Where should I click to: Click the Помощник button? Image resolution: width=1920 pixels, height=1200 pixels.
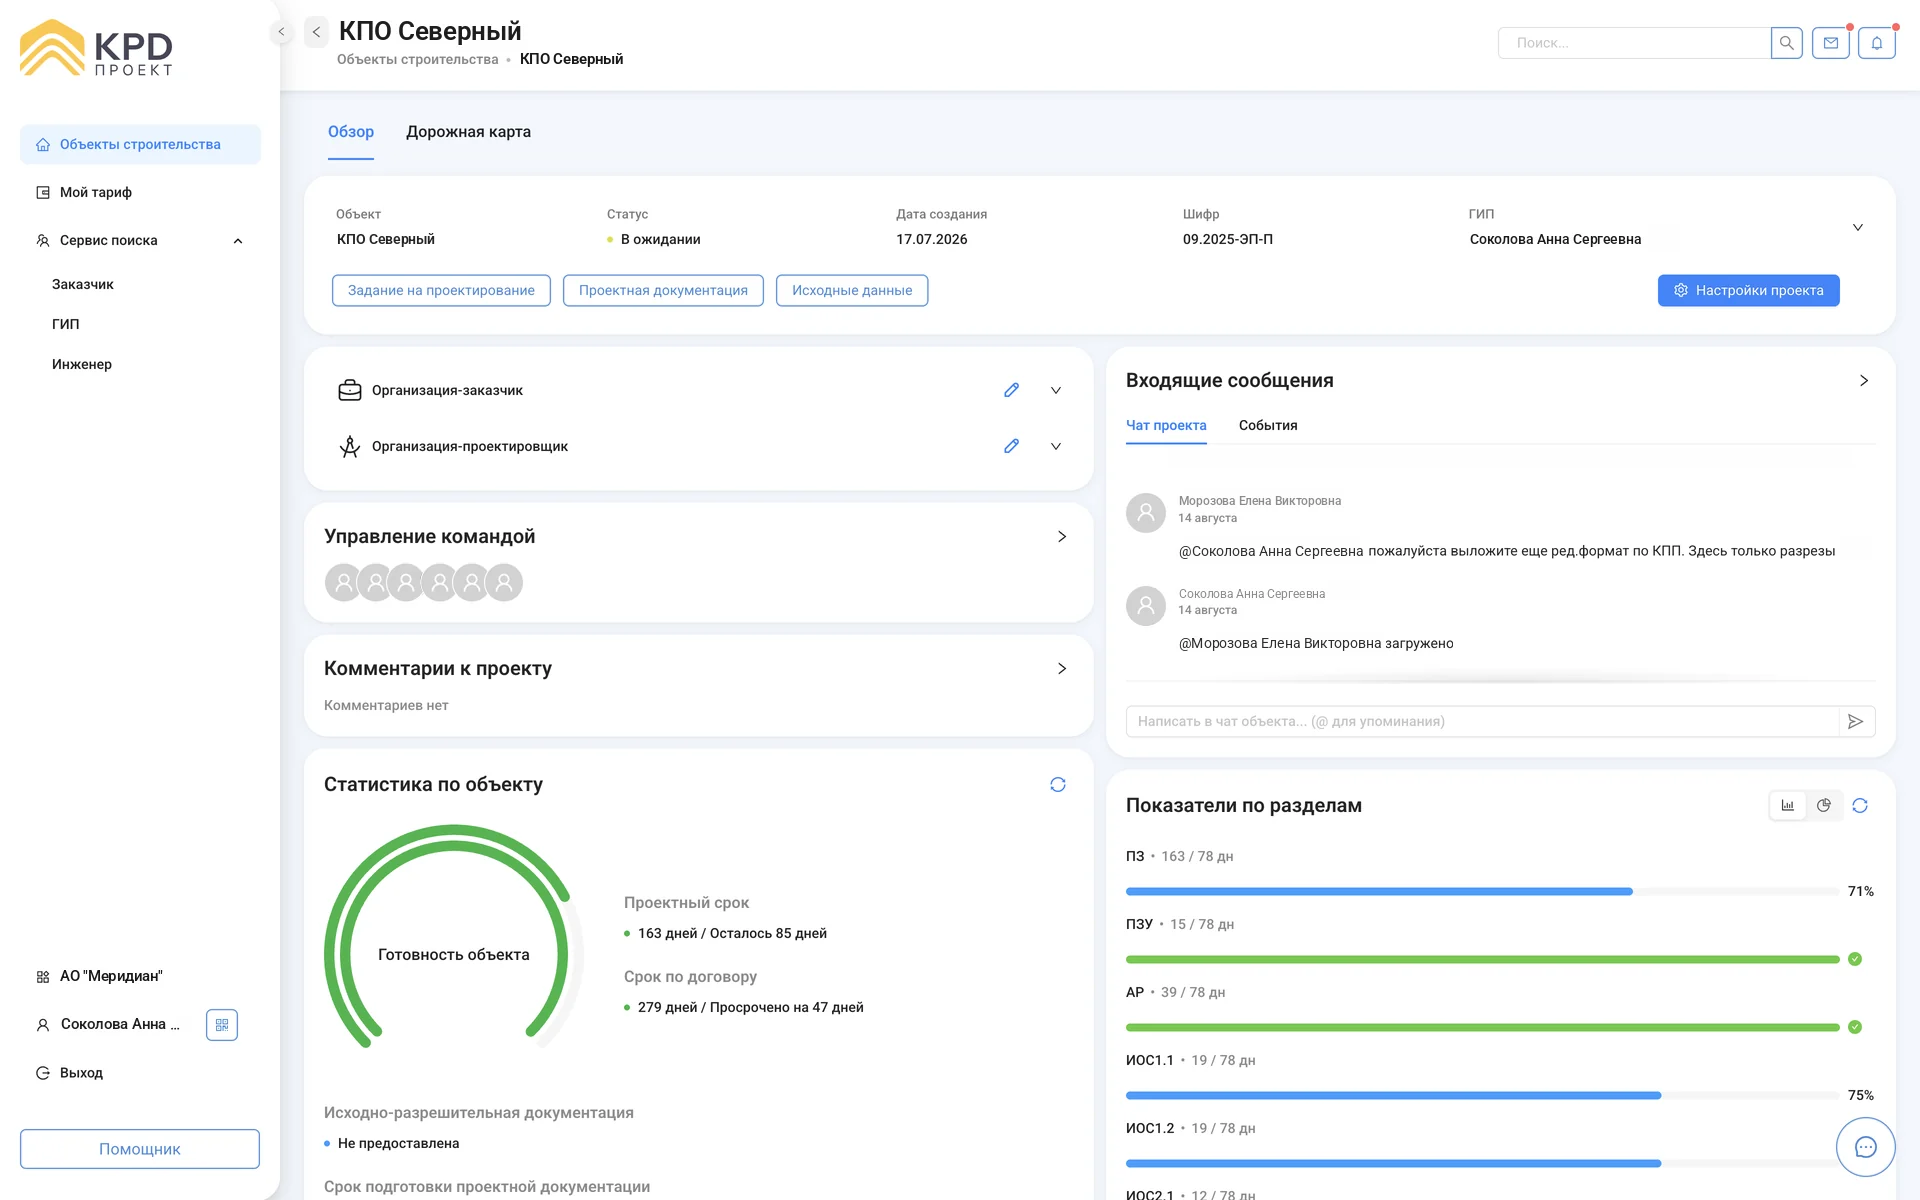pyautogui.click(x=140, y=1149)
